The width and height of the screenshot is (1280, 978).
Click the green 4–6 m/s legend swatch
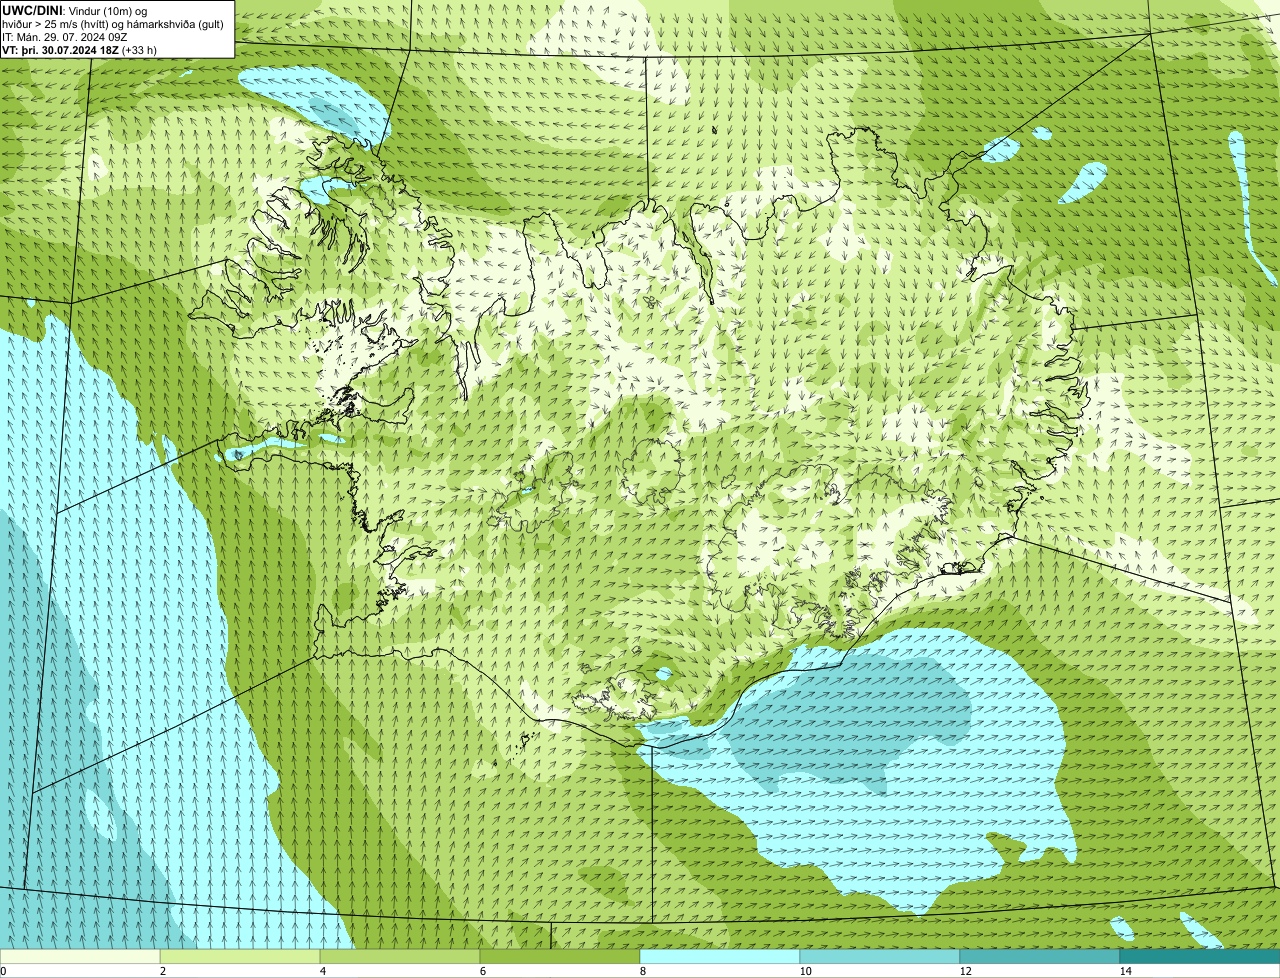(x=400, y=957)
